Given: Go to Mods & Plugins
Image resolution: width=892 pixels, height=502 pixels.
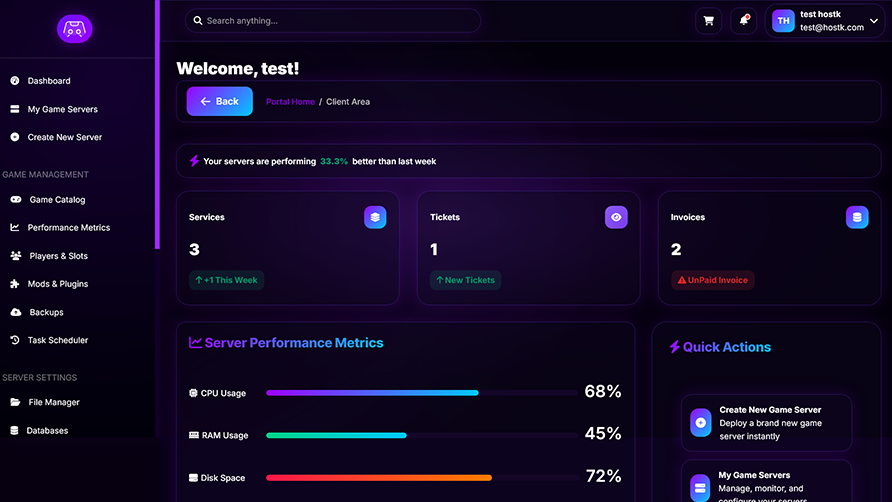Looking at the screenshot, I should point(58,284).
